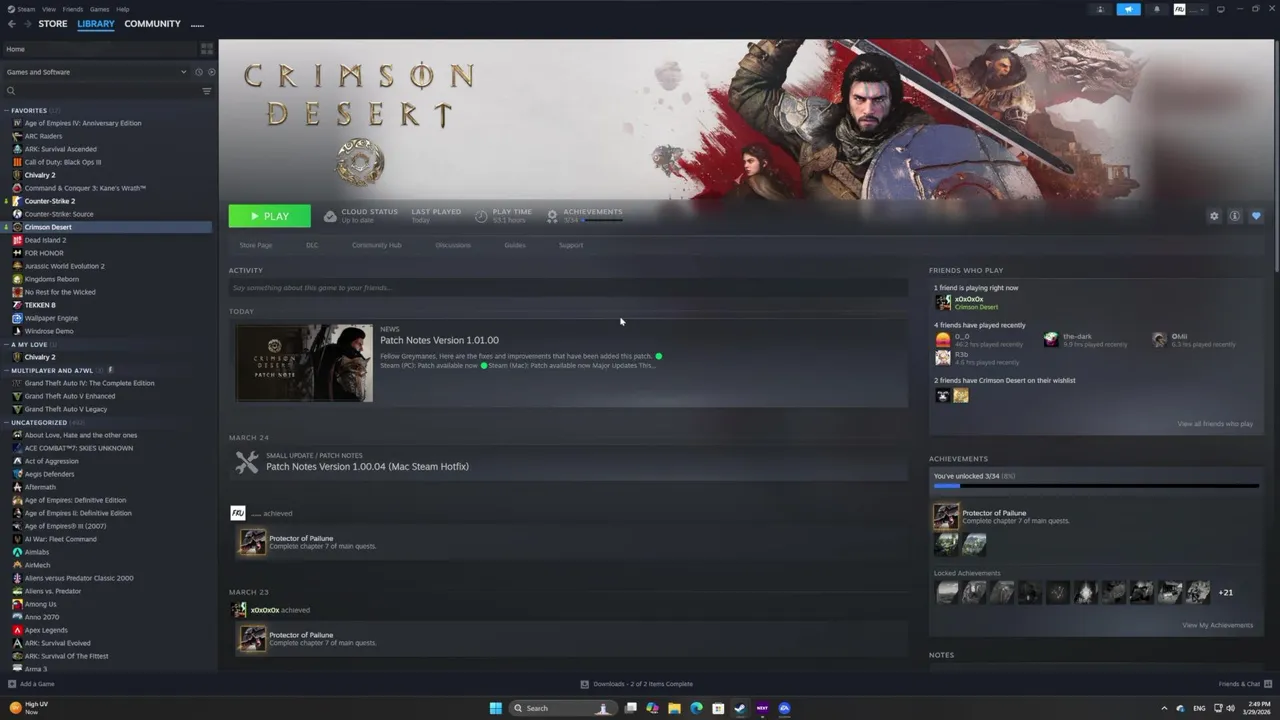Open the Help menu

[x=123, y=9]
